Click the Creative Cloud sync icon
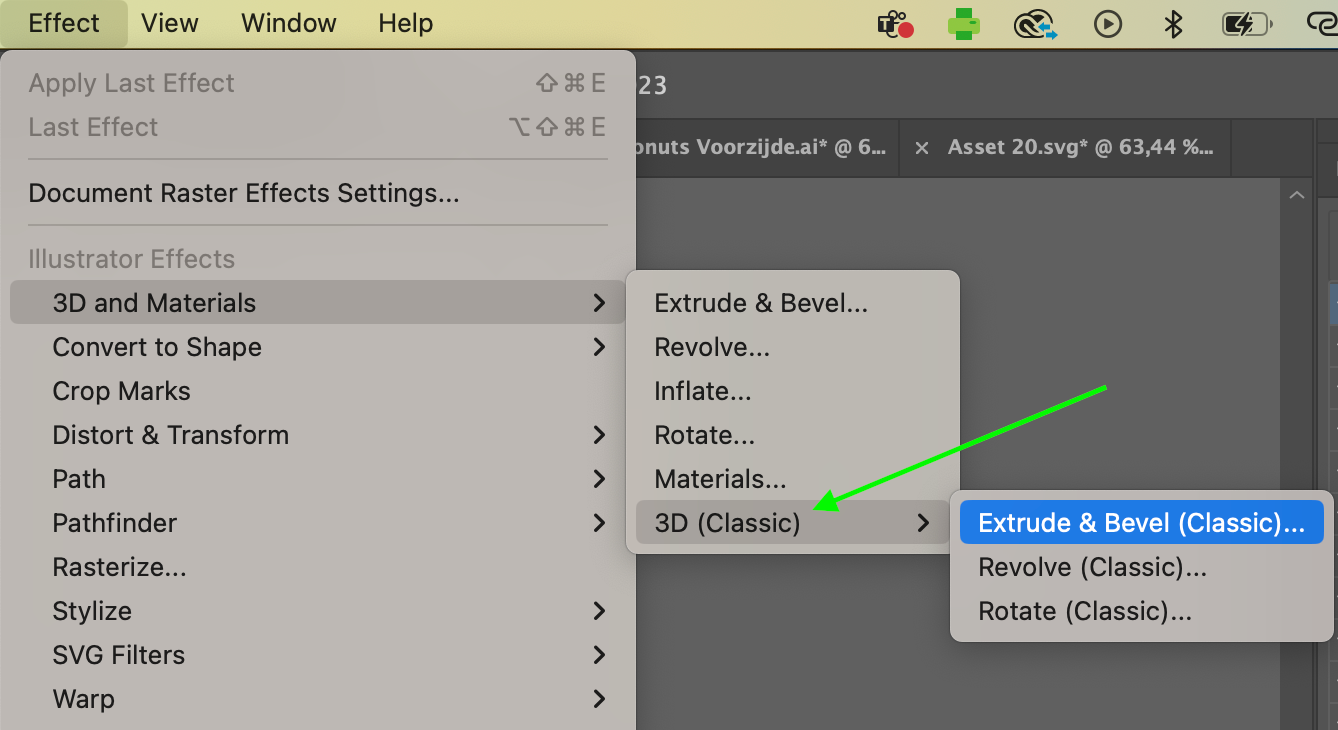 (1035, 24)
